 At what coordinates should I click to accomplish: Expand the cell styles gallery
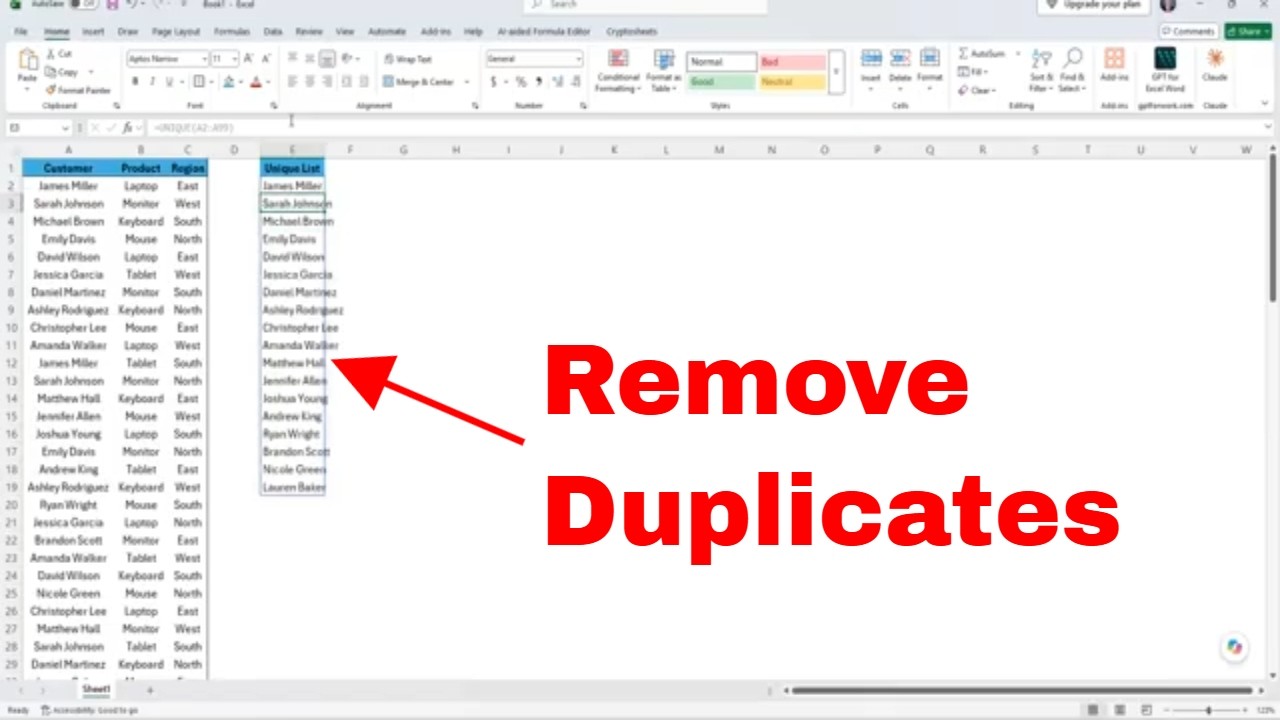tap(836, 72)
